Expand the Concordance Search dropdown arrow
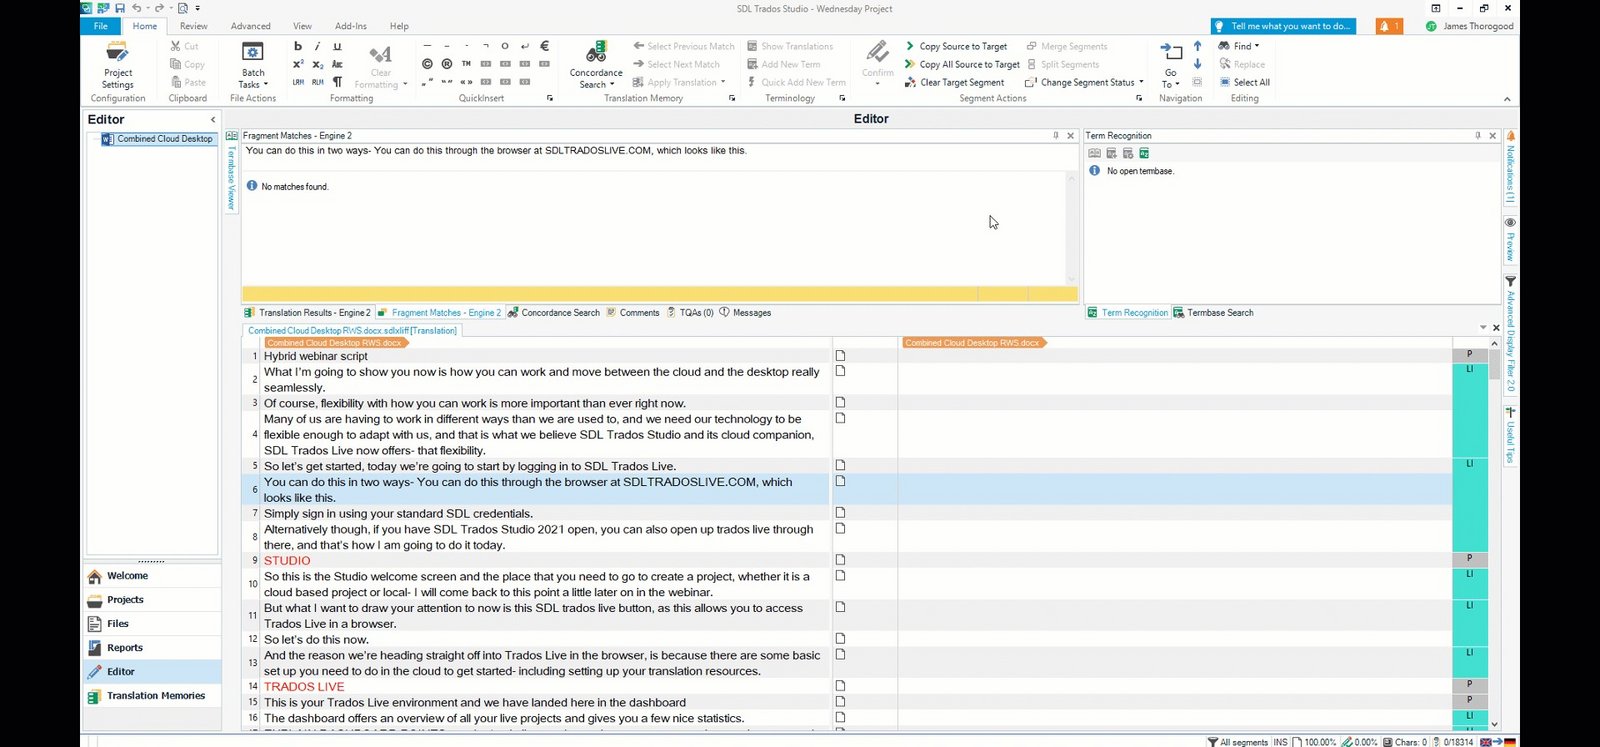 point(612,85)
